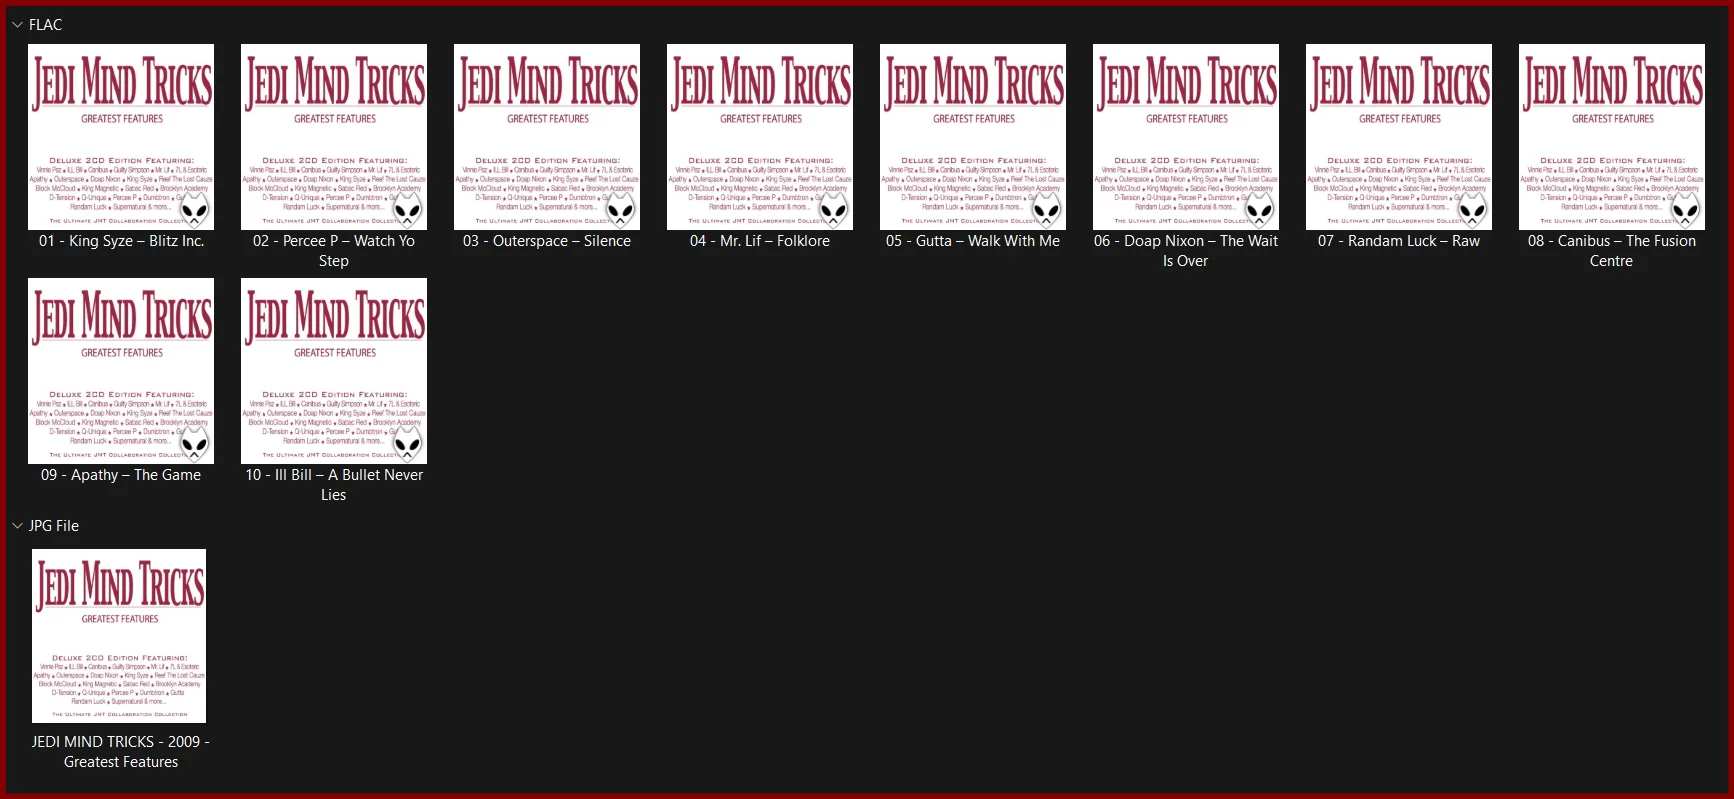Select the JPG cover image thumbnail
1734x799 pixels.
pyautogui.click(x=119, y=636)
